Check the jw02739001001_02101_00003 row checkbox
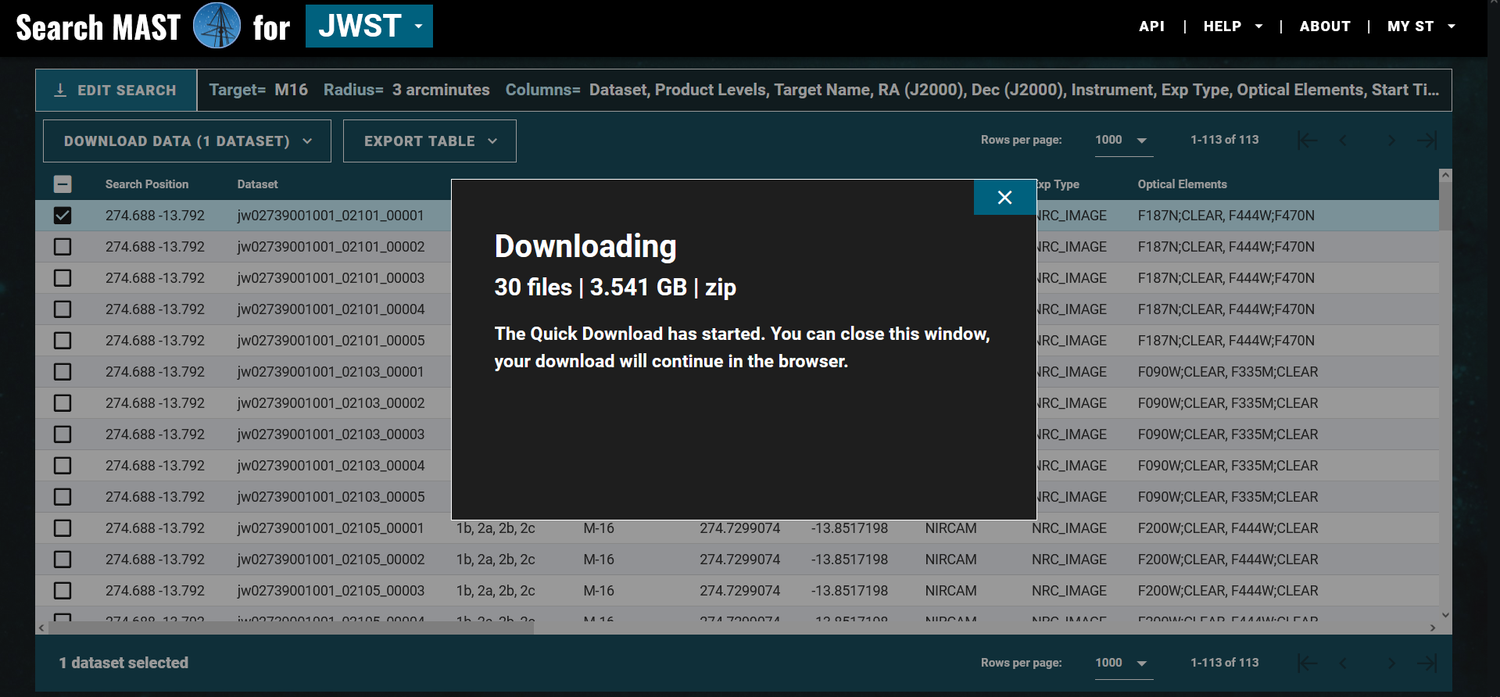The height and width of the screenshot is (697, 1500). point(62,278)
